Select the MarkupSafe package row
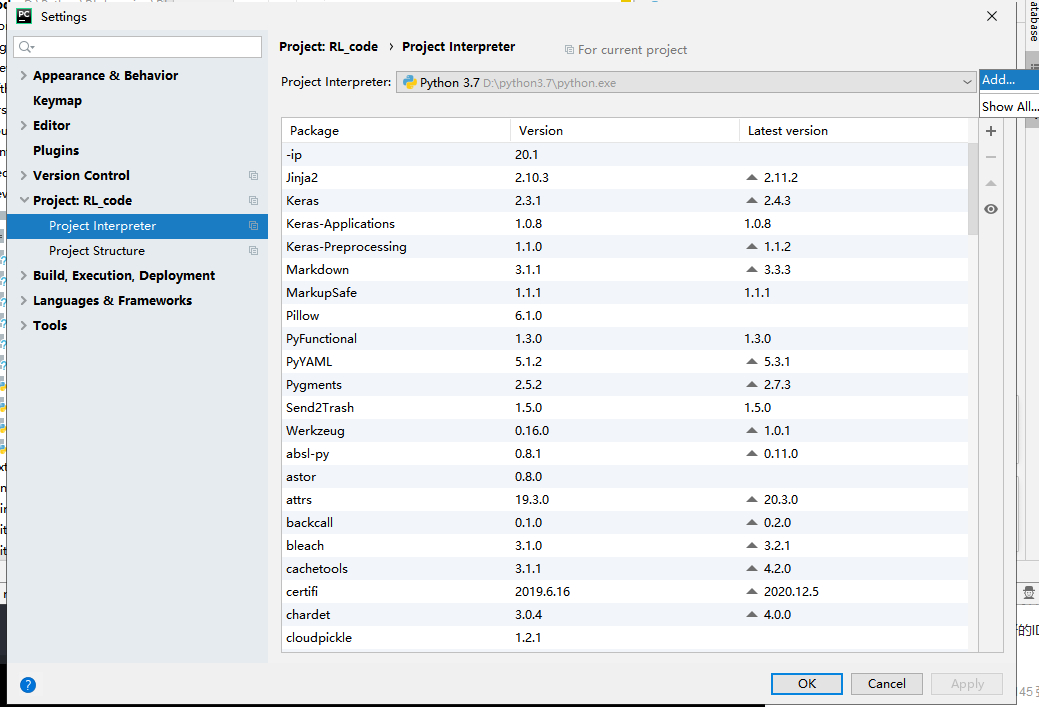The height and width of the screenshot is (707, 1039). (x=625, y=292)
